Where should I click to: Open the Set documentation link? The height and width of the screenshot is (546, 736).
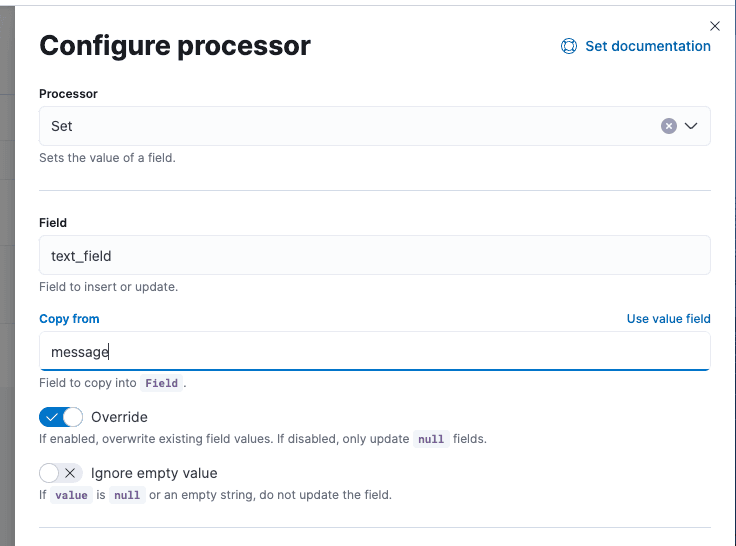(x=647, y=46)
